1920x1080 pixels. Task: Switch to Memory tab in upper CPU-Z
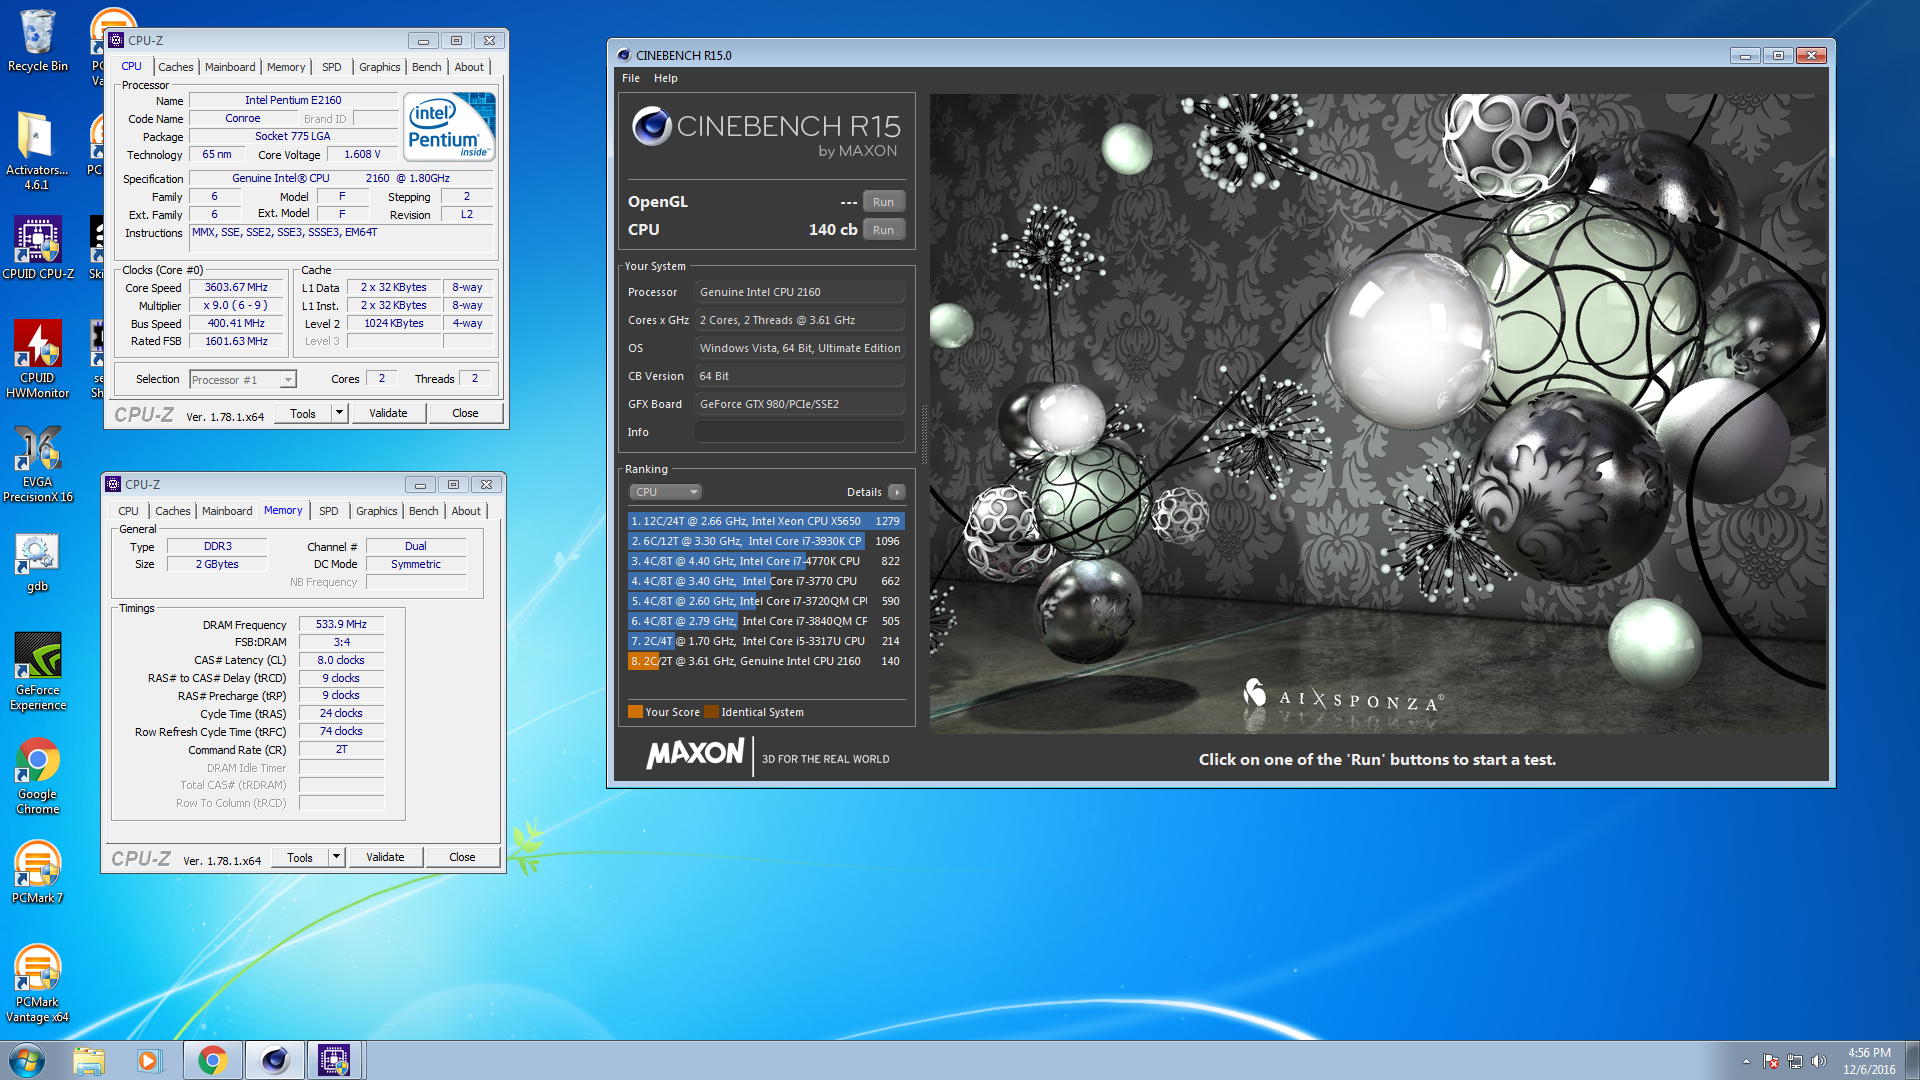pos(286,67)
